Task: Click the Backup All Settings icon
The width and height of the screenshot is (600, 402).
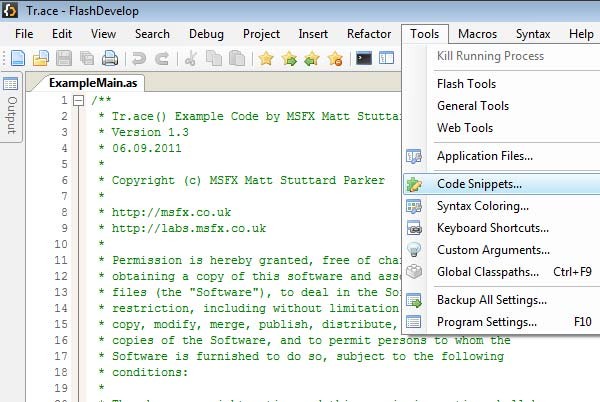Action: coord(414,300)
